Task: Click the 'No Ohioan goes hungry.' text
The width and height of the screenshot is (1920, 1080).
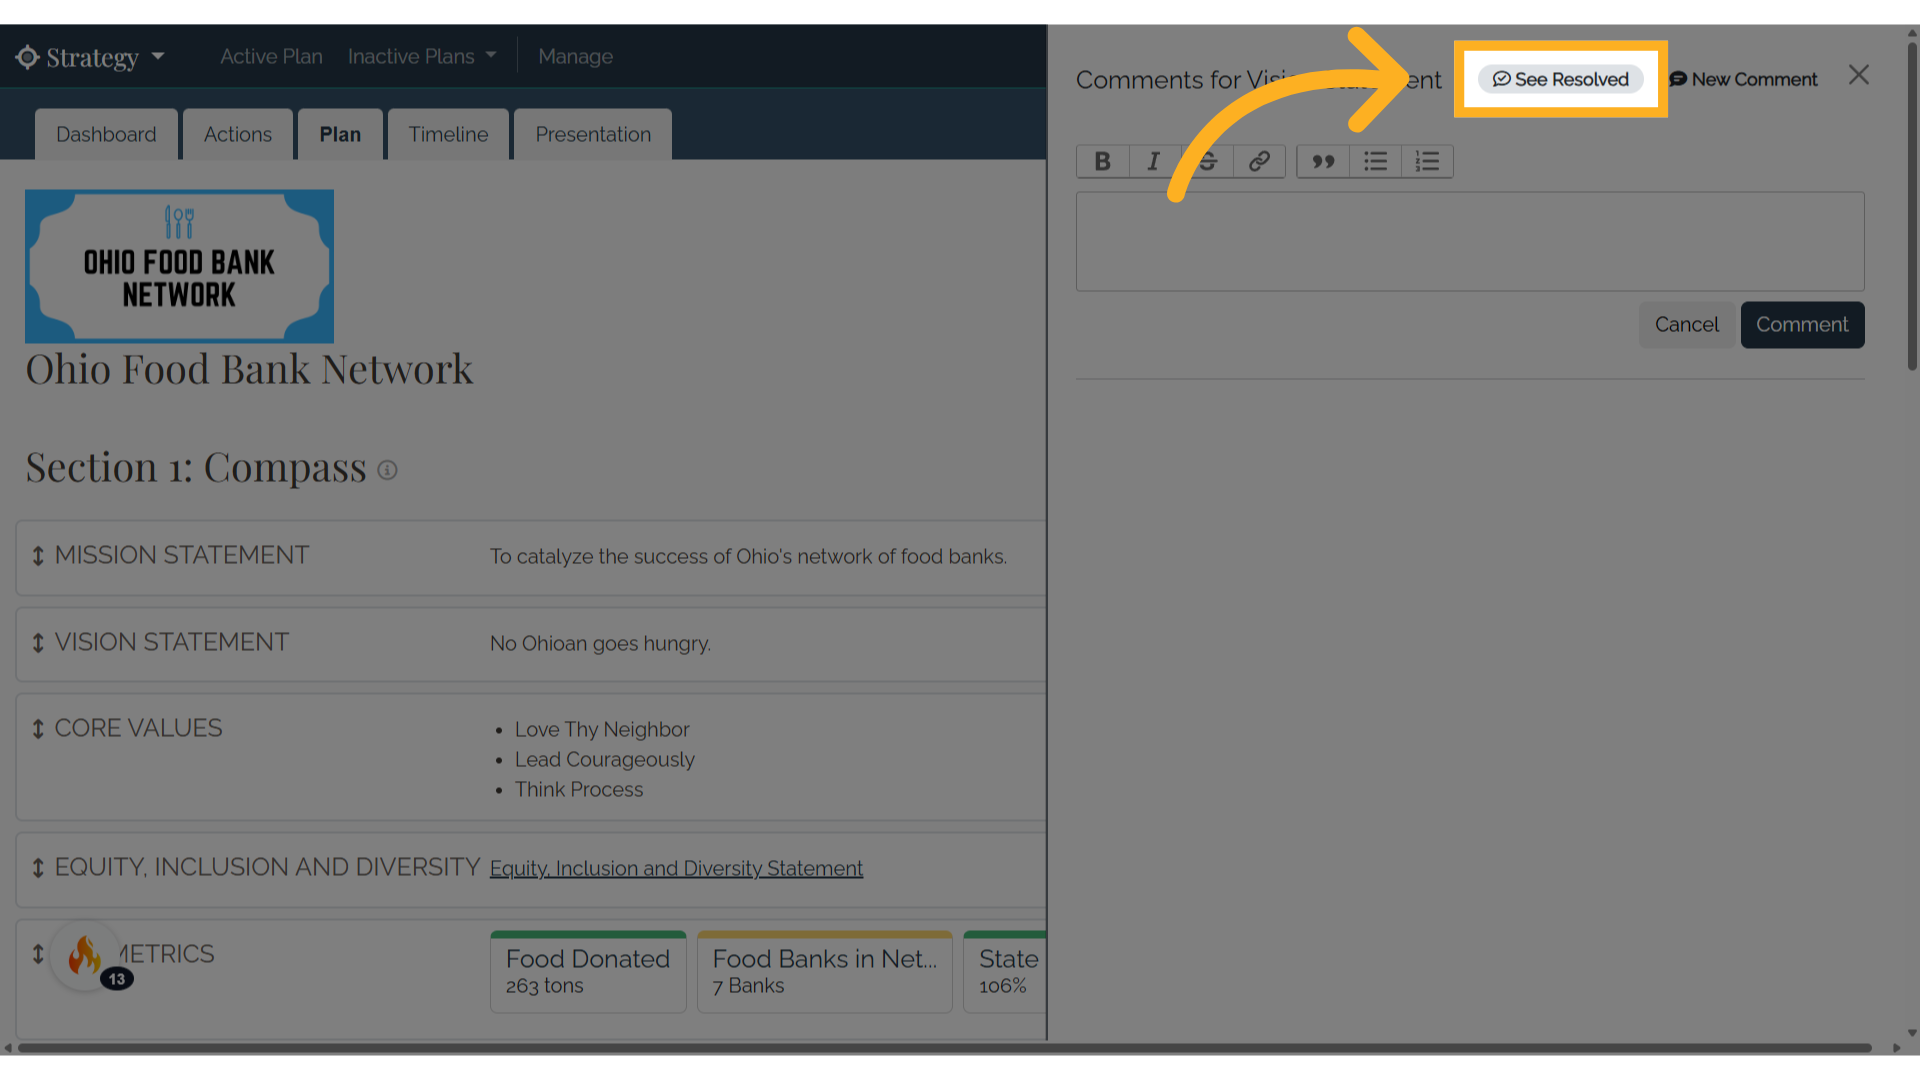Action: 600,643
